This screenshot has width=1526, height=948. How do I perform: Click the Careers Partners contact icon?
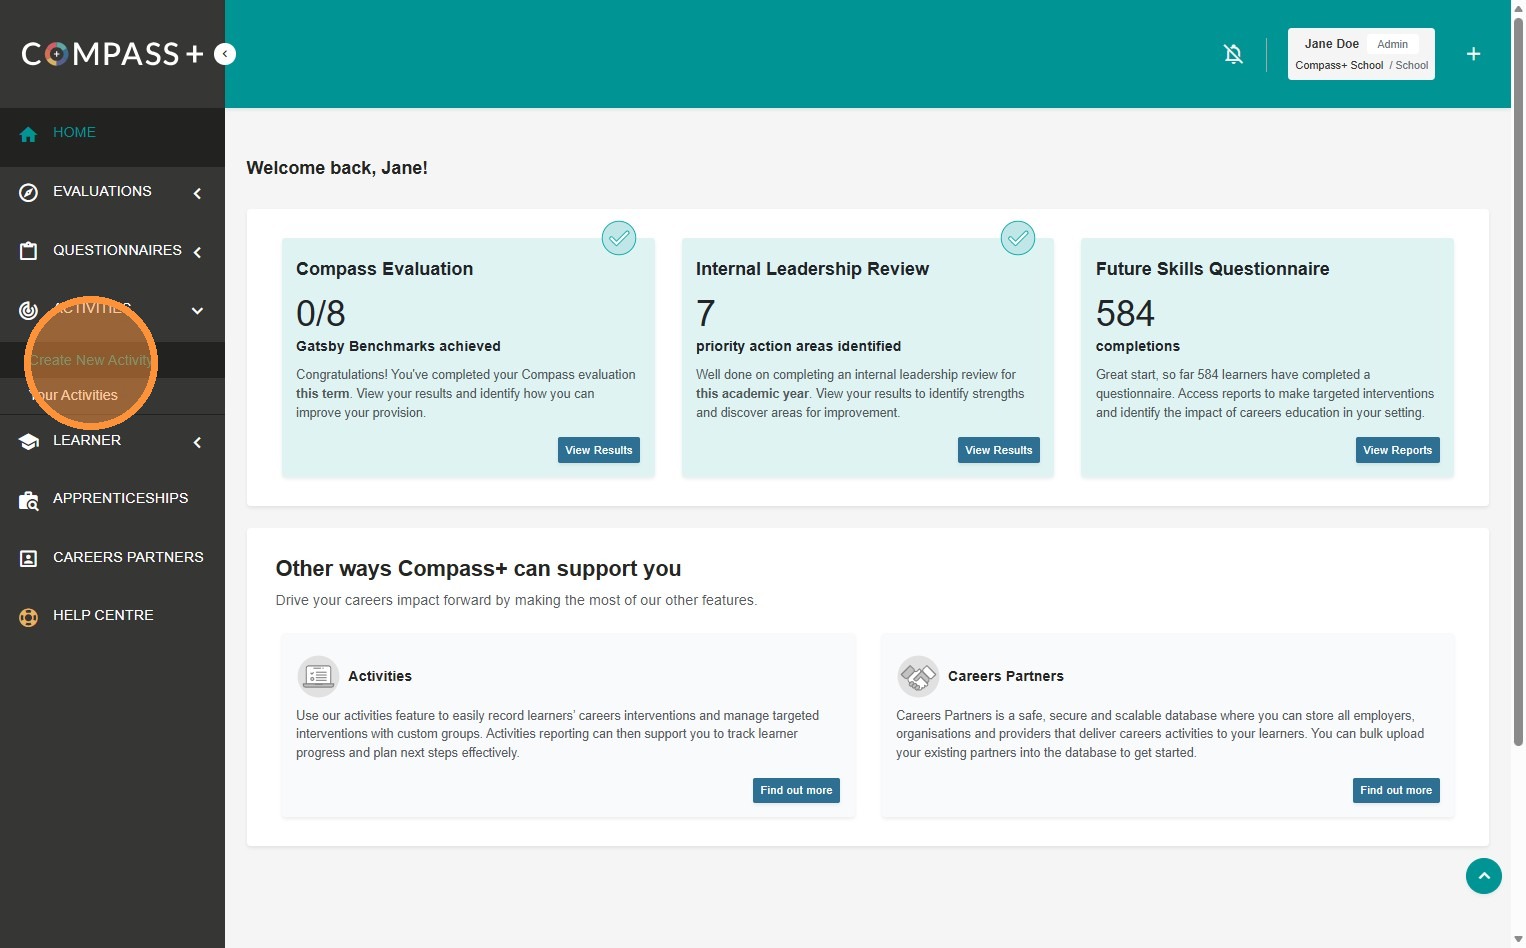(x=28, y=559)
